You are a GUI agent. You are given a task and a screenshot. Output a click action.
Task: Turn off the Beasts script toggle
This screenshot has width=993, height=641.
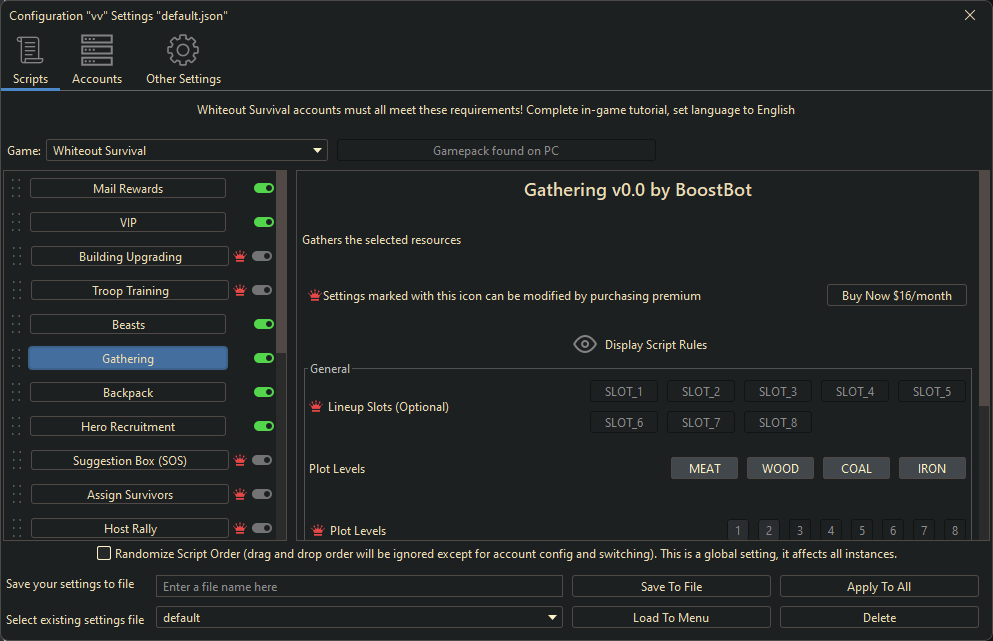[x=263, y=324]
